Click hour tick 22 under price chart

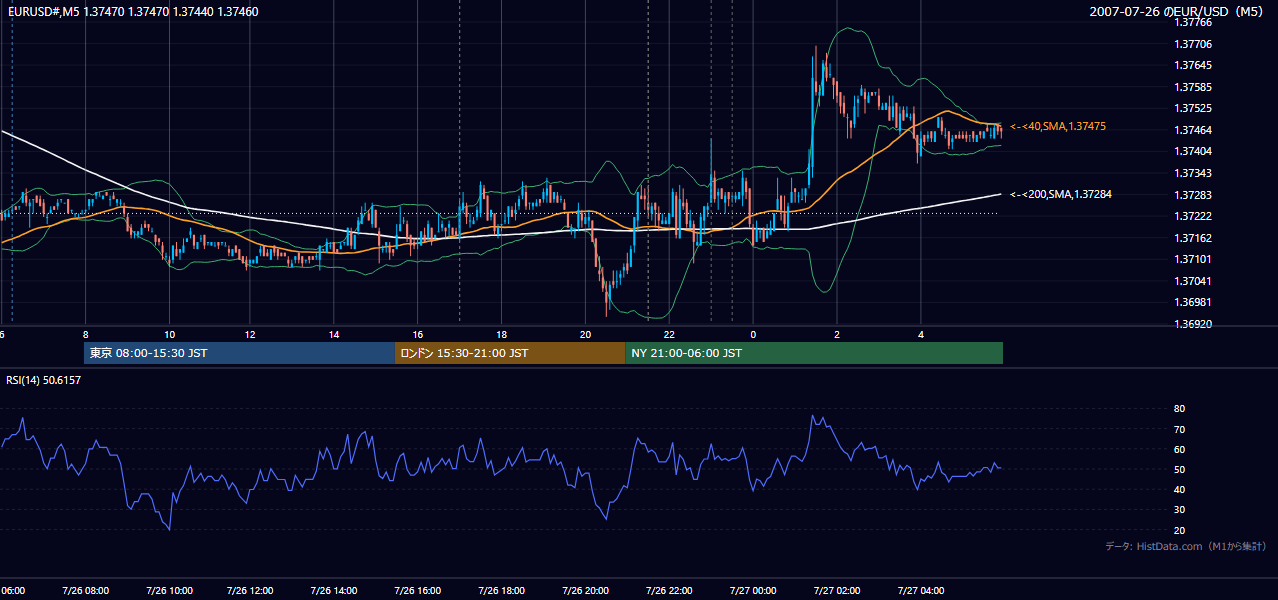click(669, 335)
